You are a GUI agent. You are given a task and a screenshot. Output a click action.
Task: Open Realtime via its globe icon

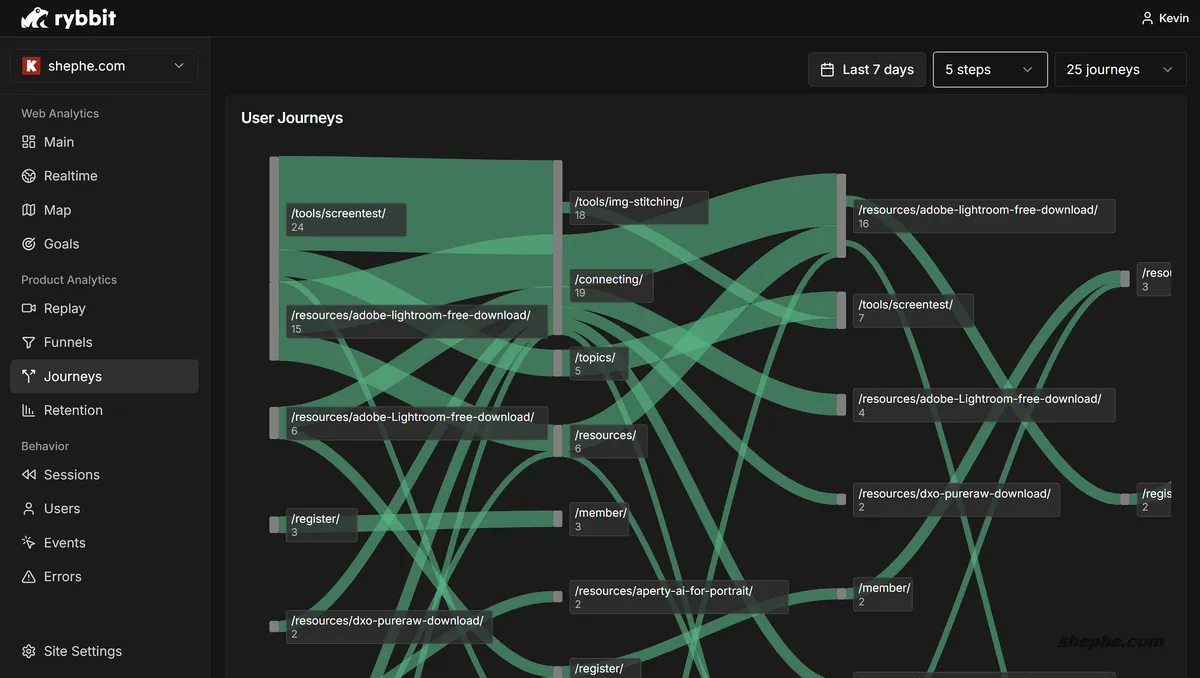pos(29,176)
